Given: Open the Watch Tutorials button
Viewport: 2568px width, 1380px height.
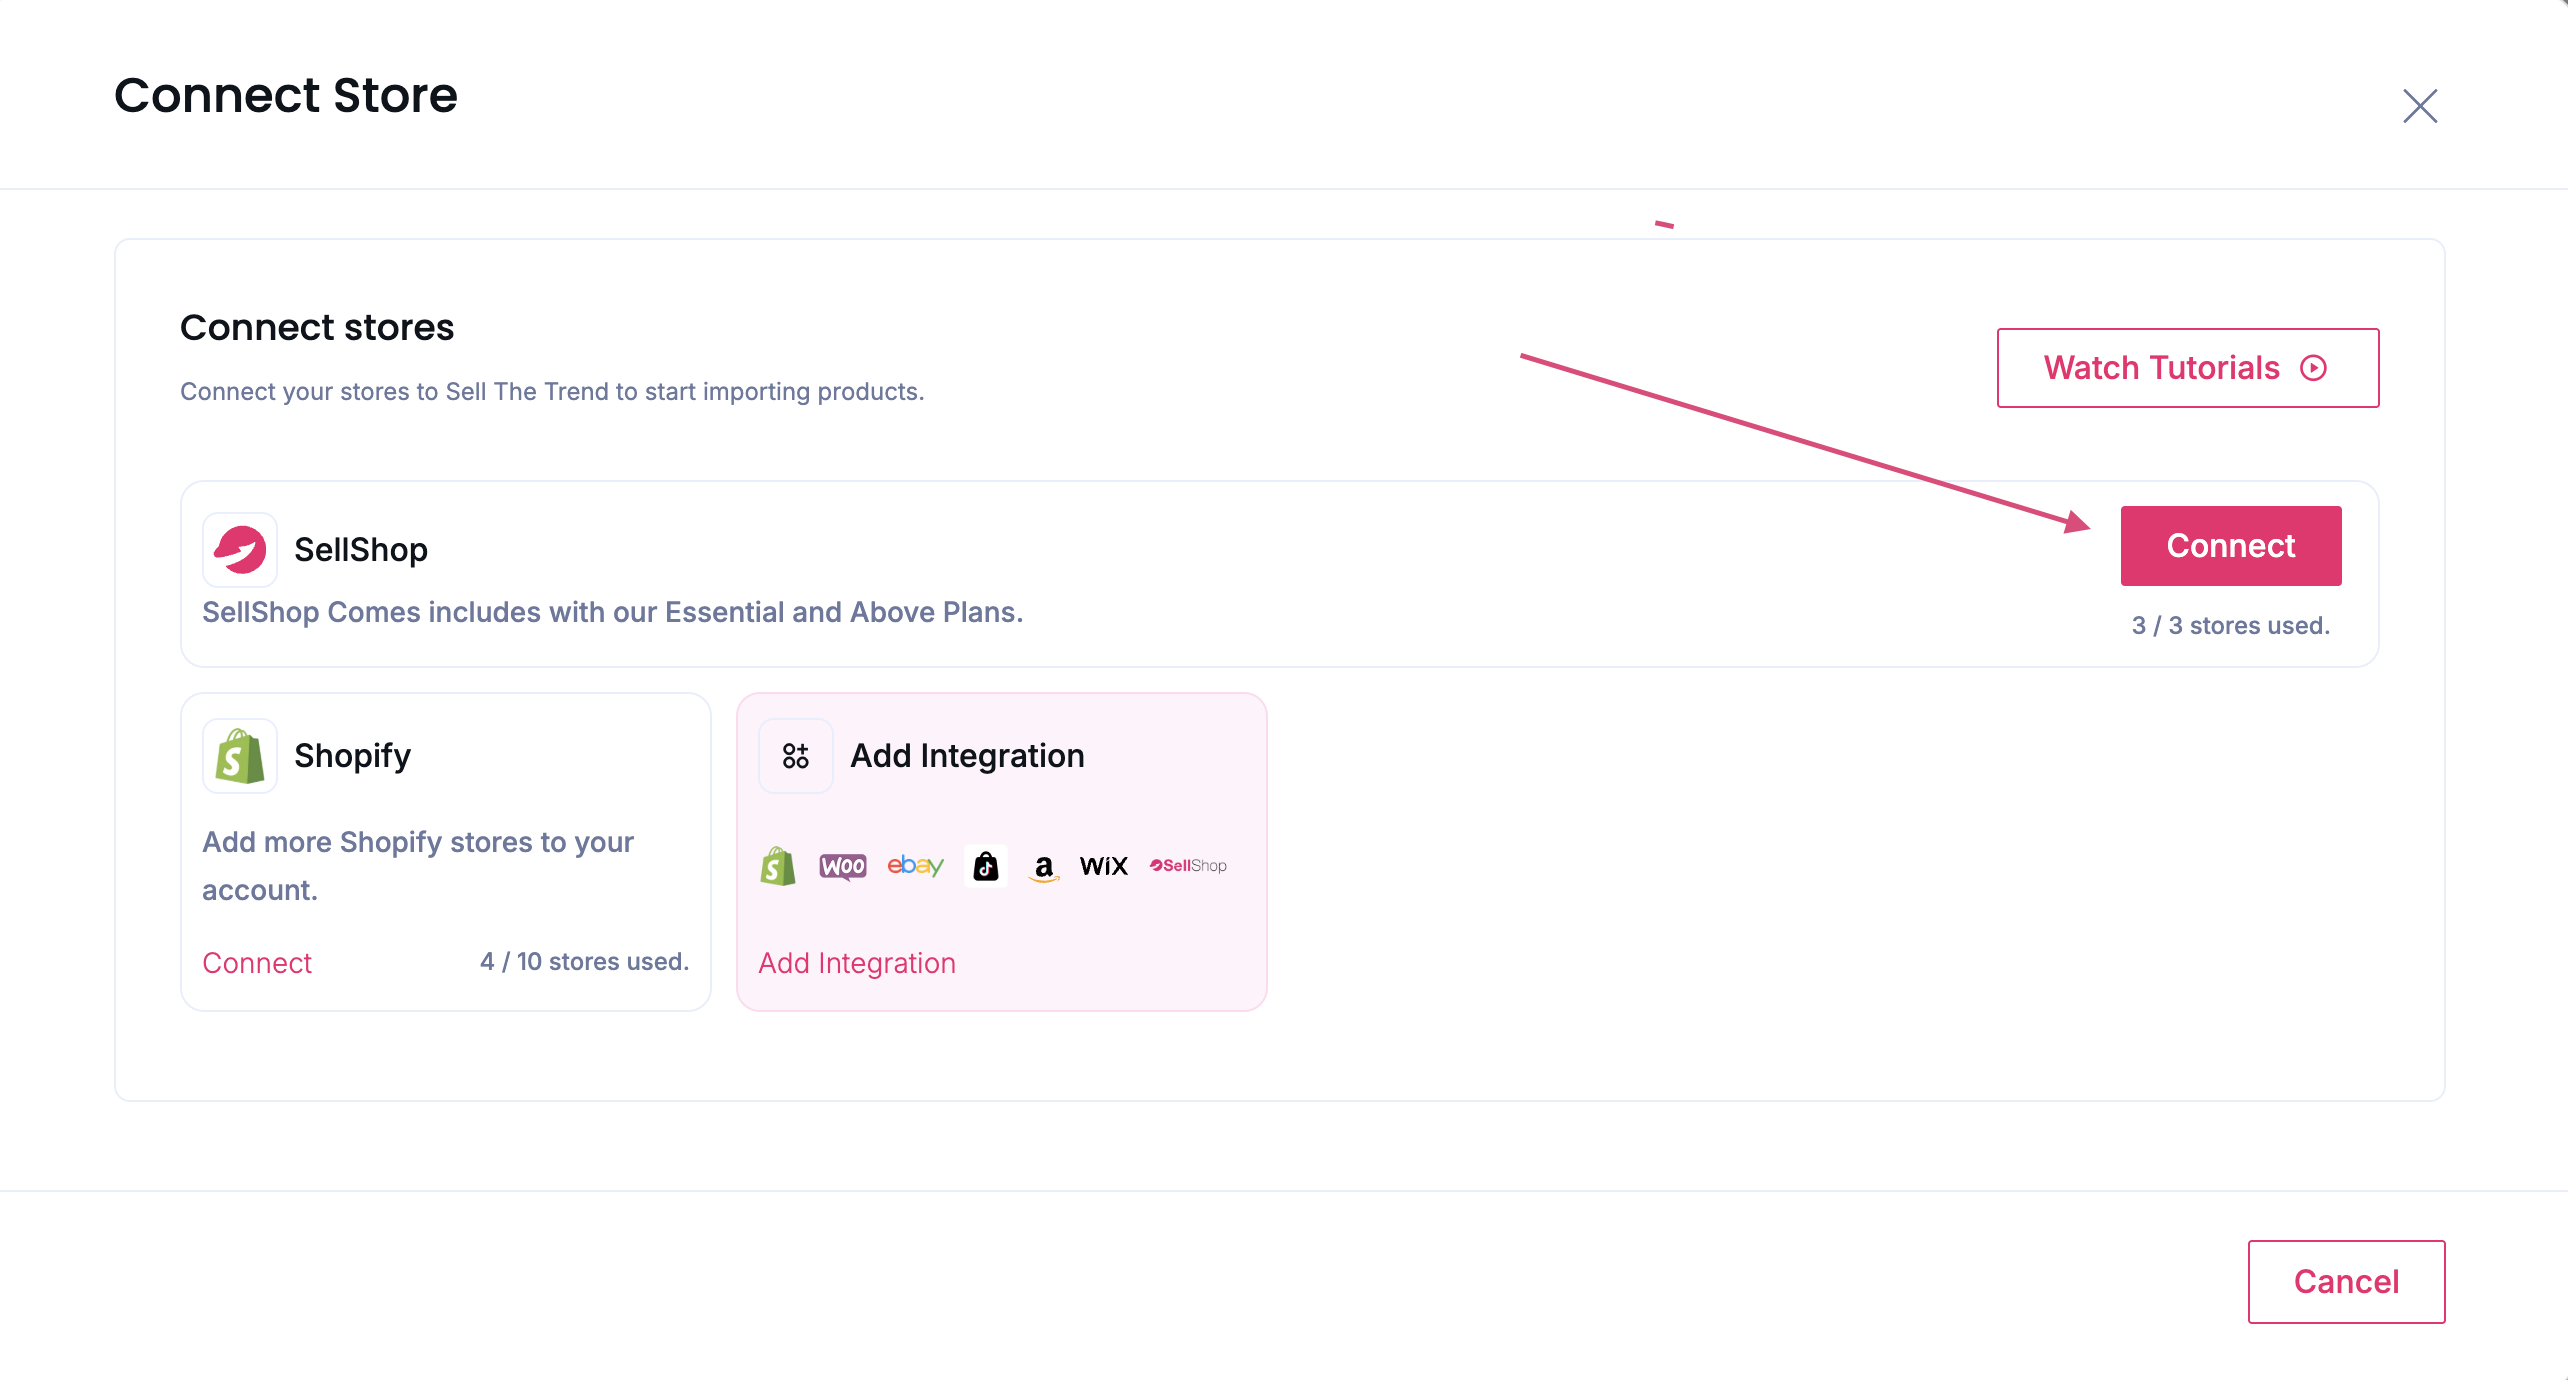Looking at the screenshot, I should [x=2160, y=368].
